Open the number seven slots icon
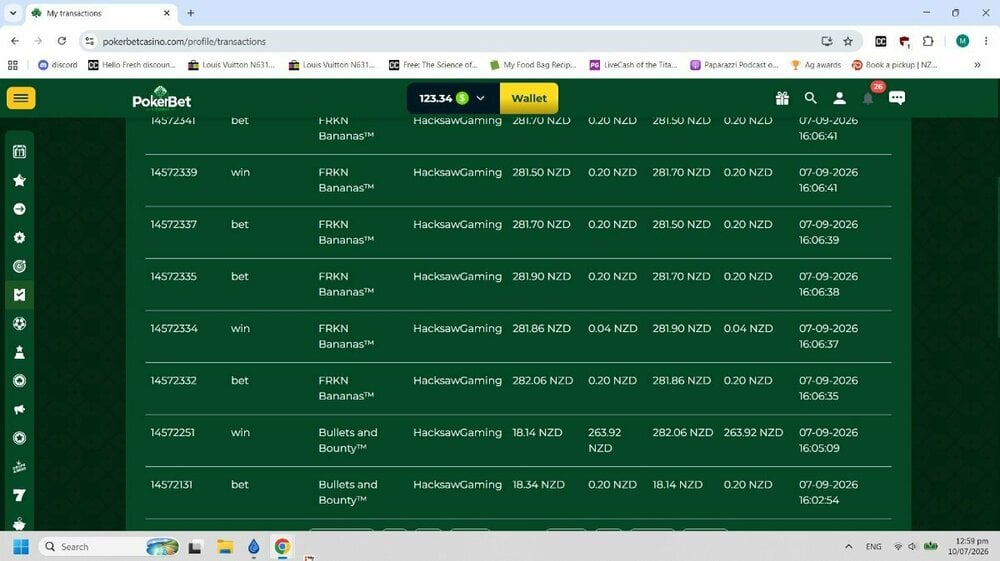1000x561 pixels. point(20,495)
